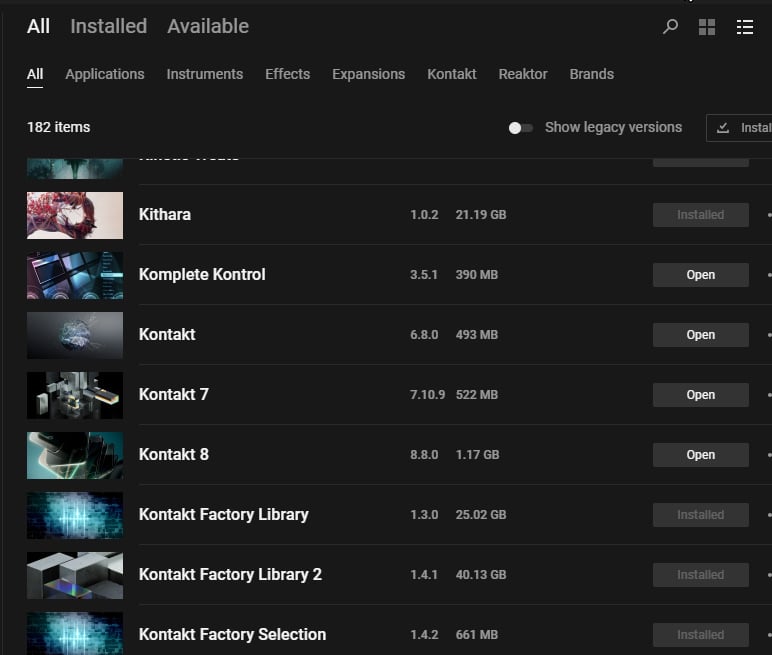Select the All category filter
This screenshot has height=655, width=772.
pos(35,74)
